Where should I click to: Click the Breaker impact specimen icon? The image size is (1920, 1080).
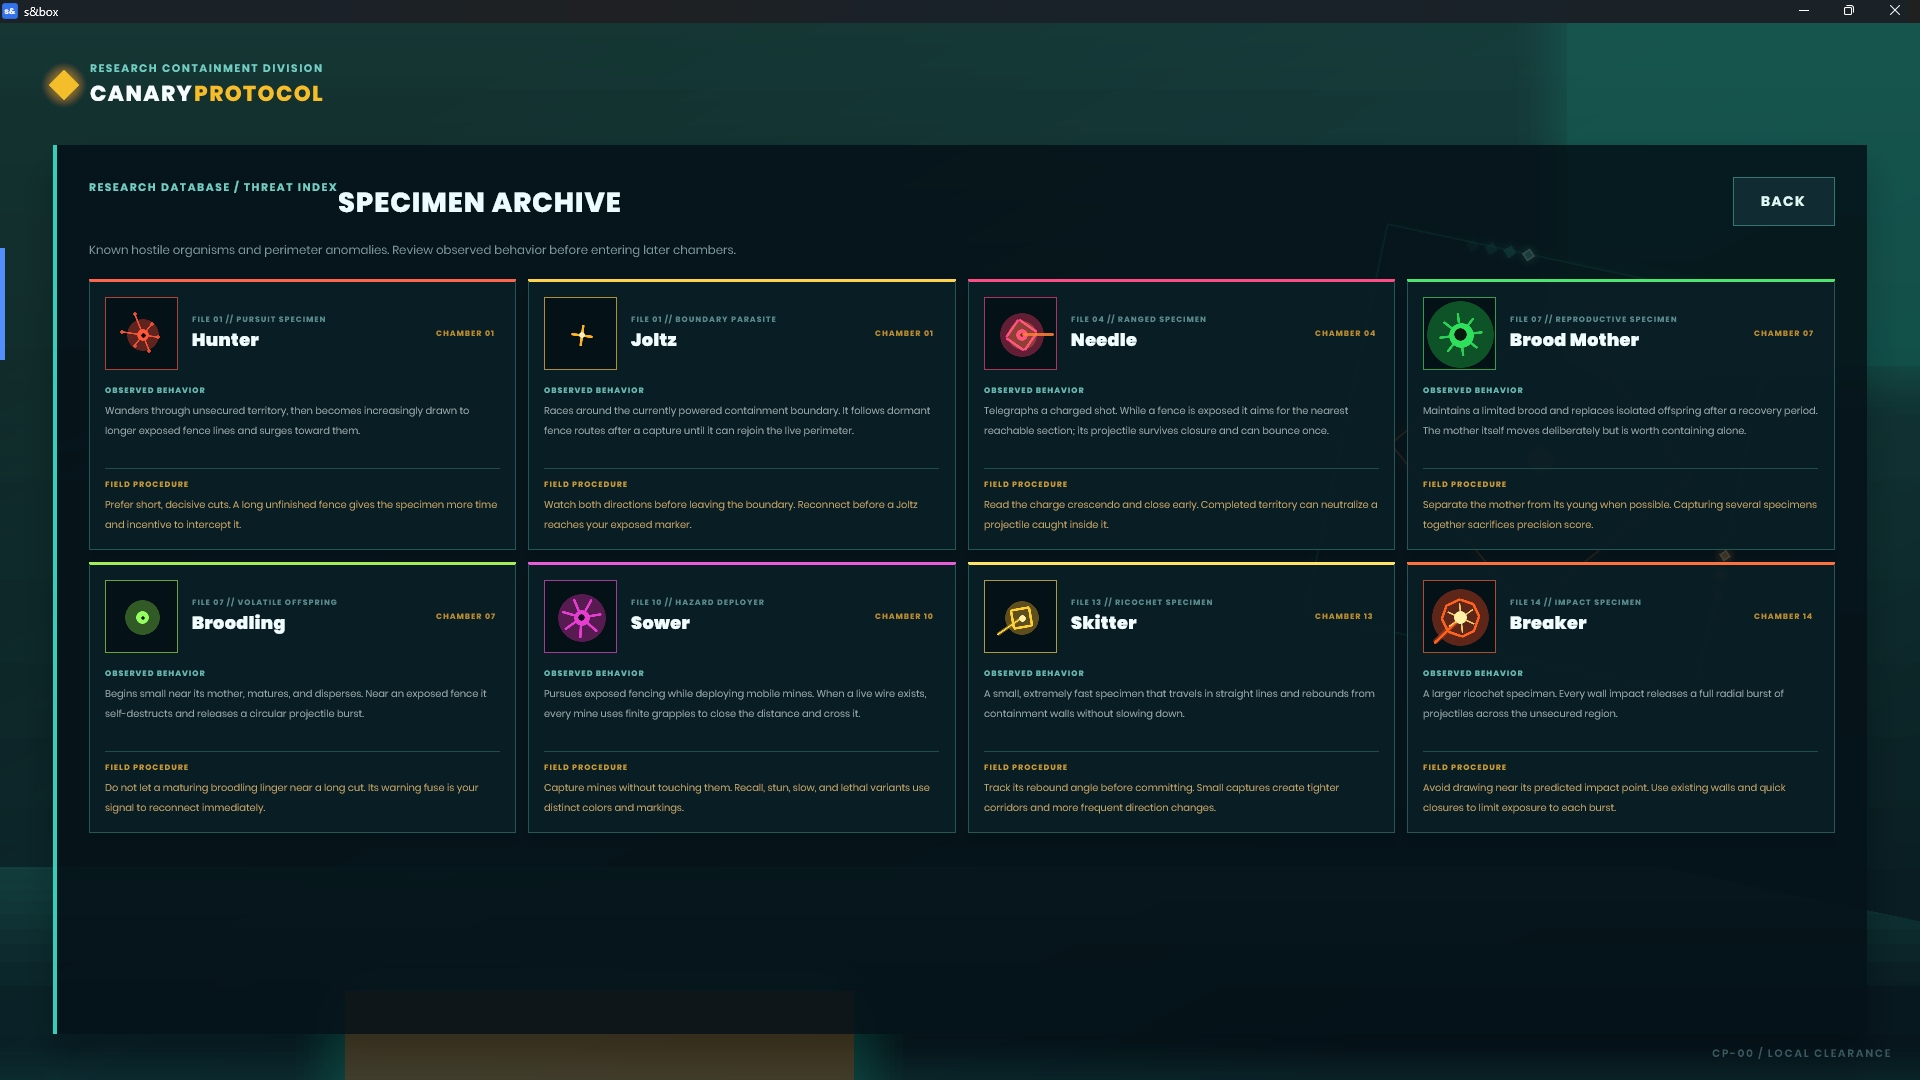1460,617
